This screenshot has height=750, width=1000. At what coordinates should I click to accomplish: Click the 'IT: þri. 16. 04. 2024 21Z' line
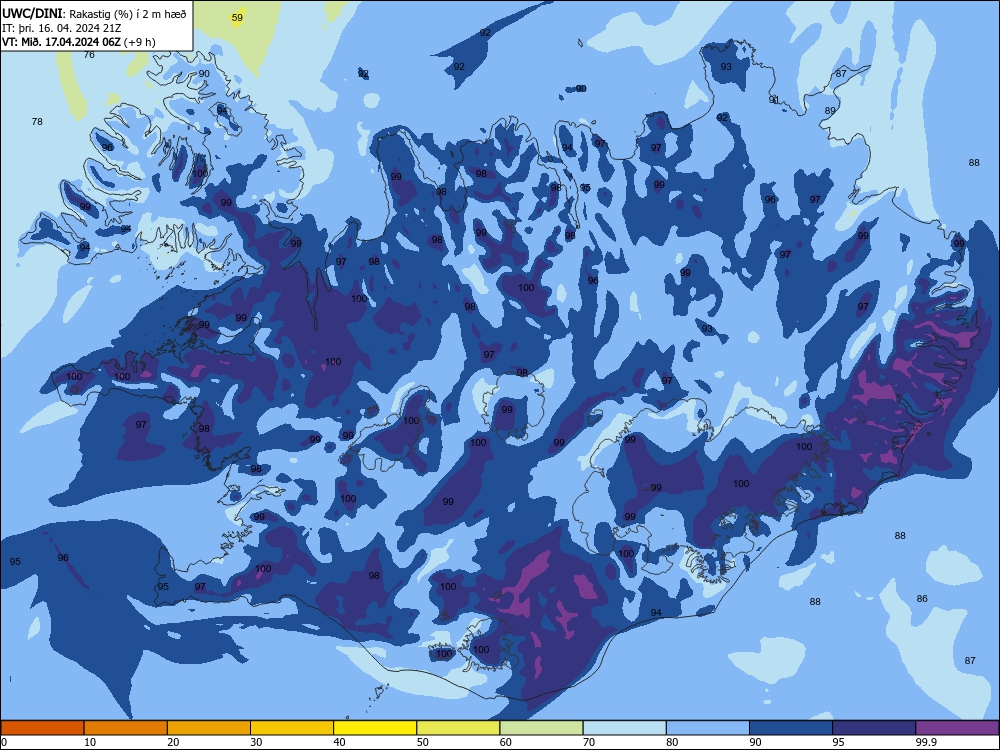pyautogui.click(x=62, y=28)
